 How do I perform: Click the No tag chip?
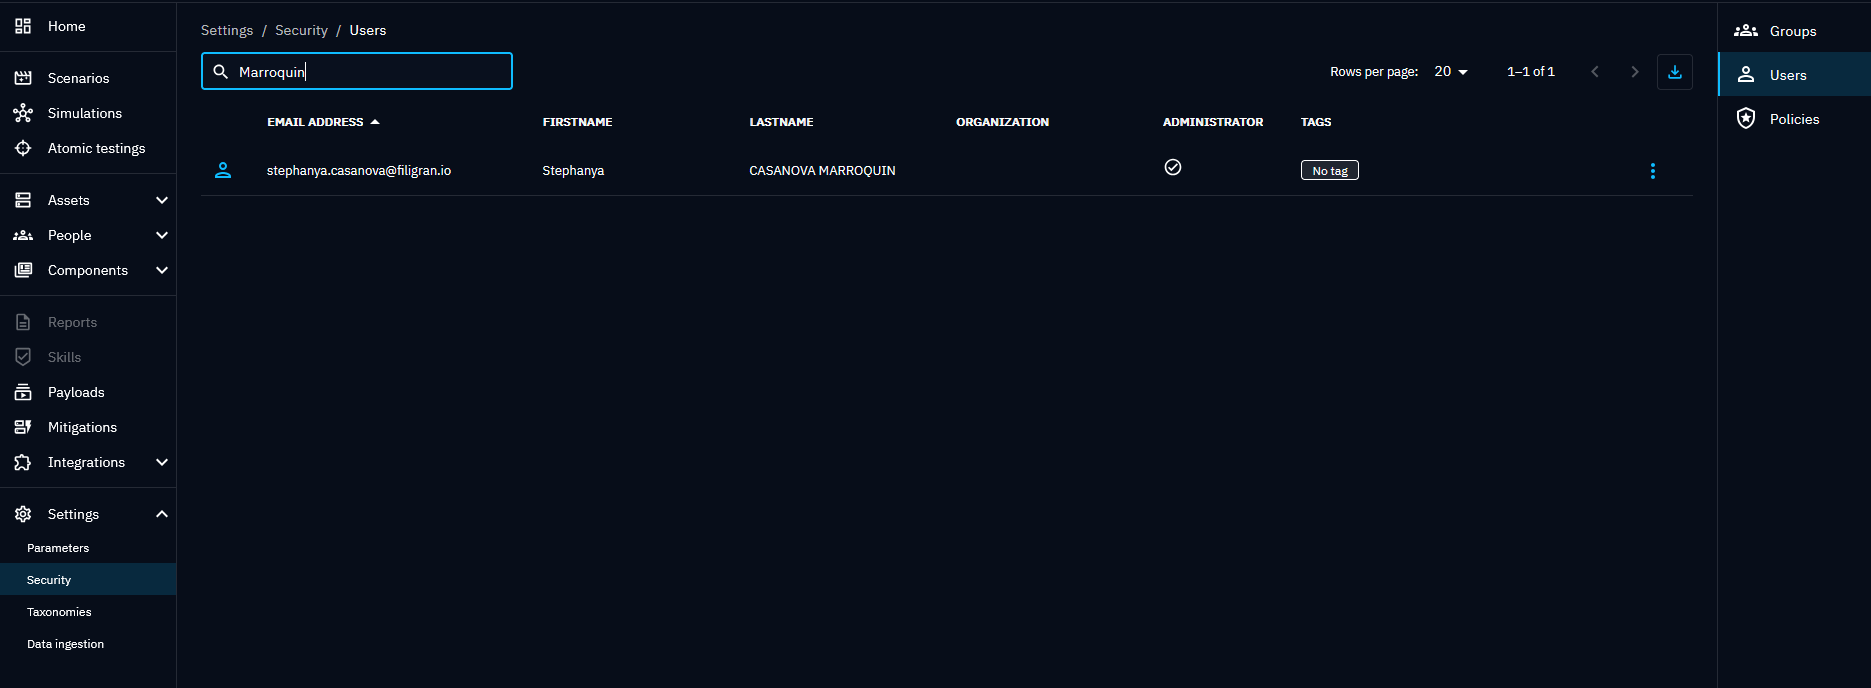pyautogui.click(x=1329, y=171)
